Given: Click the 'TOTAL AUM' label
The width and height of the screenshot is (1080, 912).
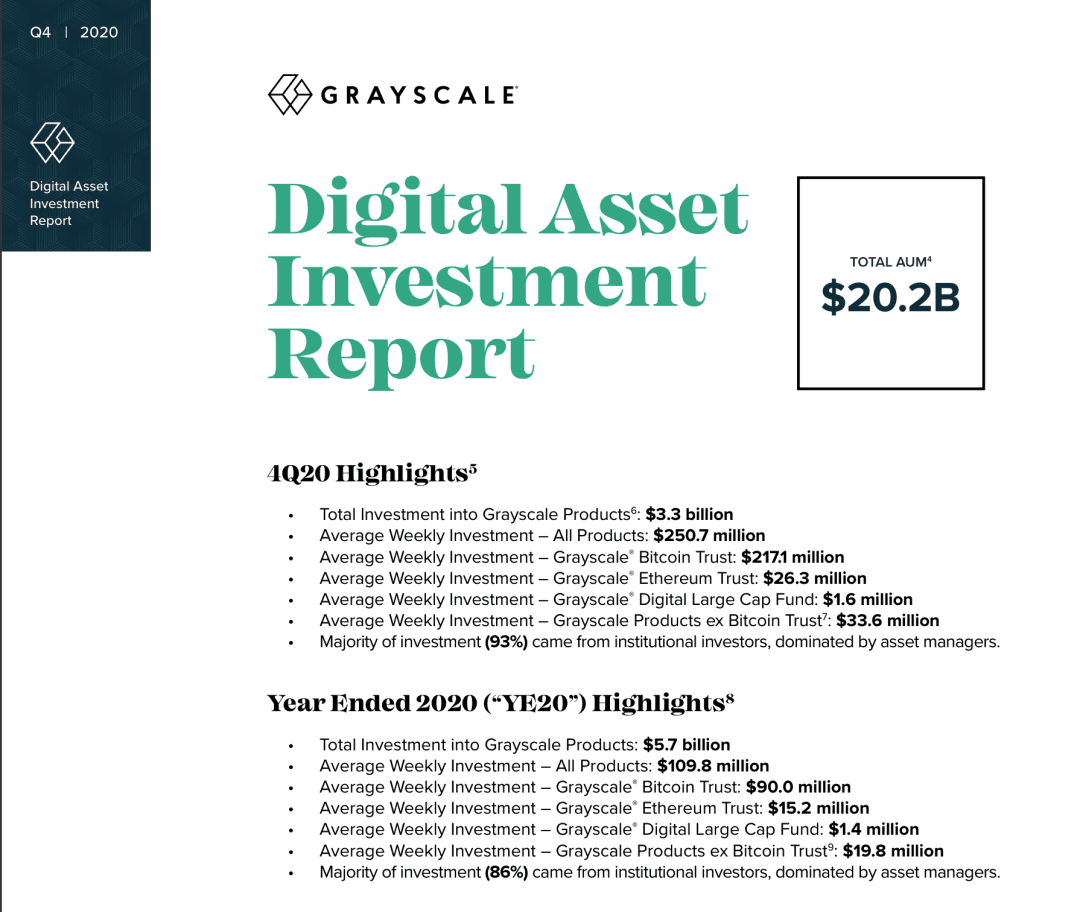Looking at the screenshot, I should (891, 262).
